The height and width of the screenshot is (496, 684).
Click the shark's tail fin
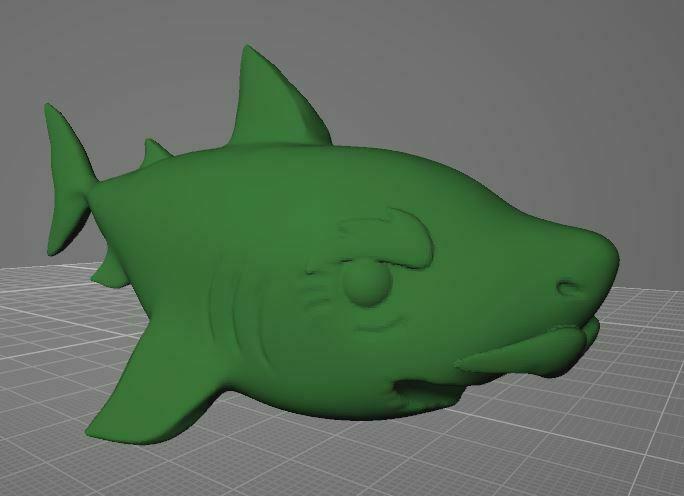[68, 181]
